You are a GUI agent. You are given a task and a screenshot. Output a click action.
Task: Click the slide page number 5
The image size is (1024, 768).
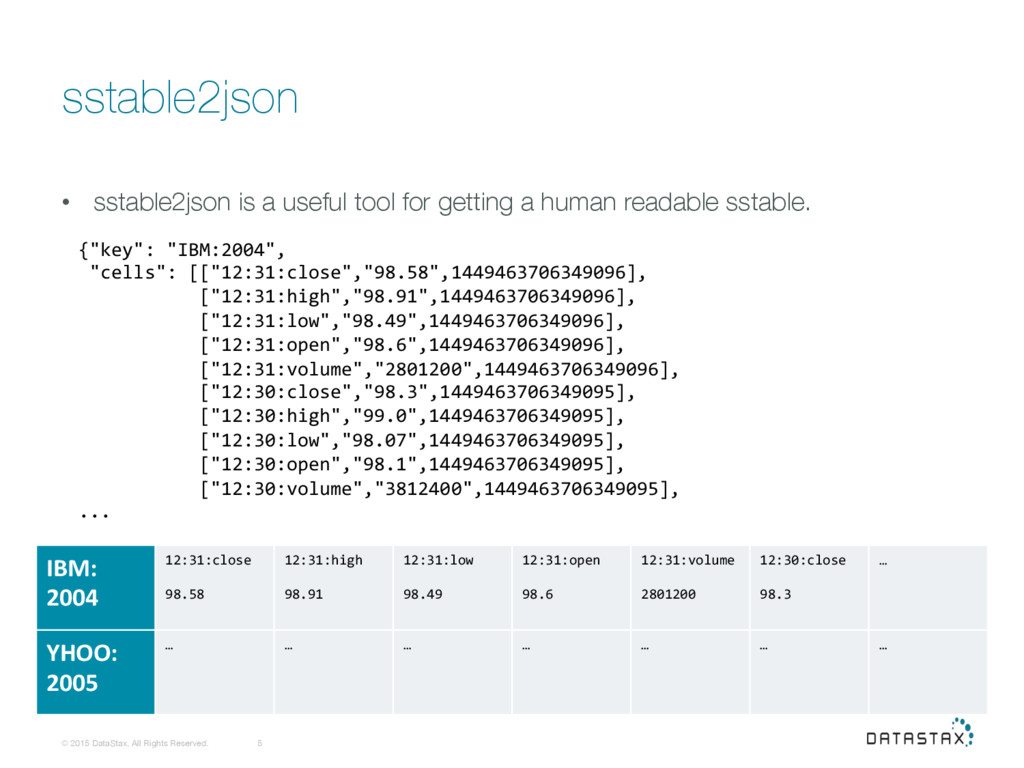(260, 743)
